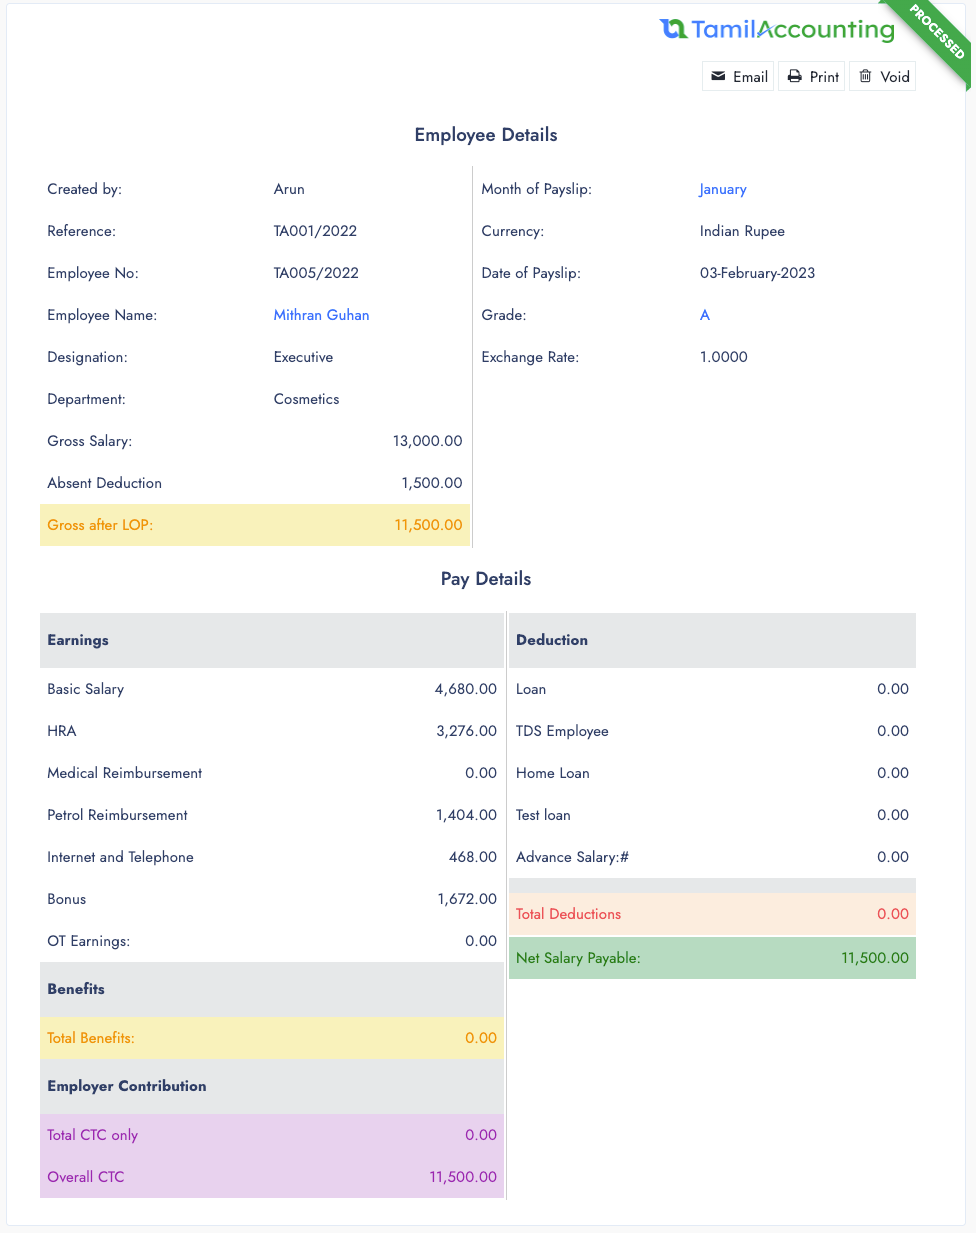Click the TDS Employee deduction label
Viewport: 976px width, 1233px height.
coord(562,731)
